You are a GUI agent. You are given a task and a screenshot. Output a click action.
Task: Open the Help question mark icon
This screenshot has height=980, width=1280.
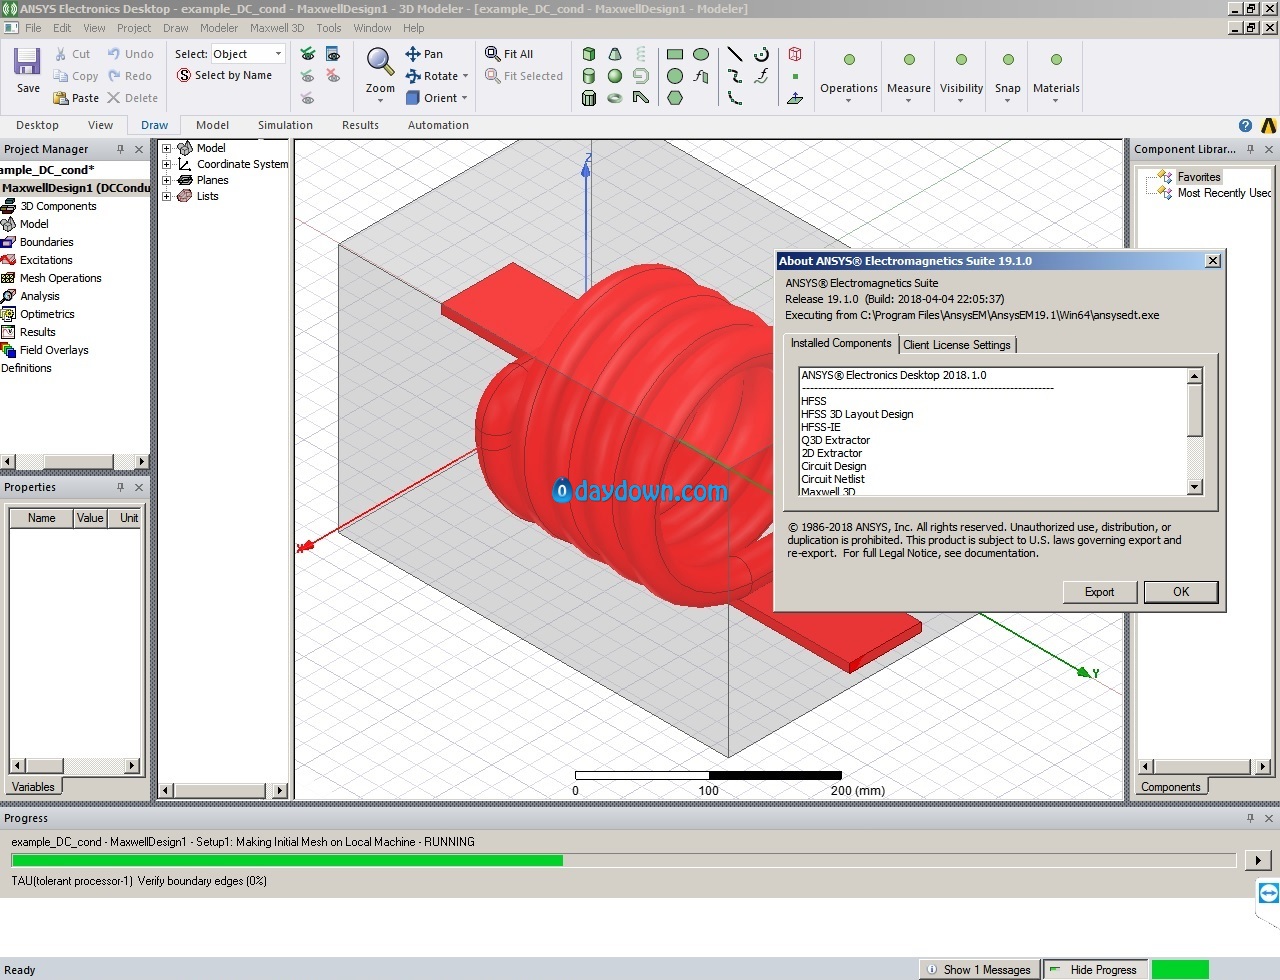(1245, 126)
